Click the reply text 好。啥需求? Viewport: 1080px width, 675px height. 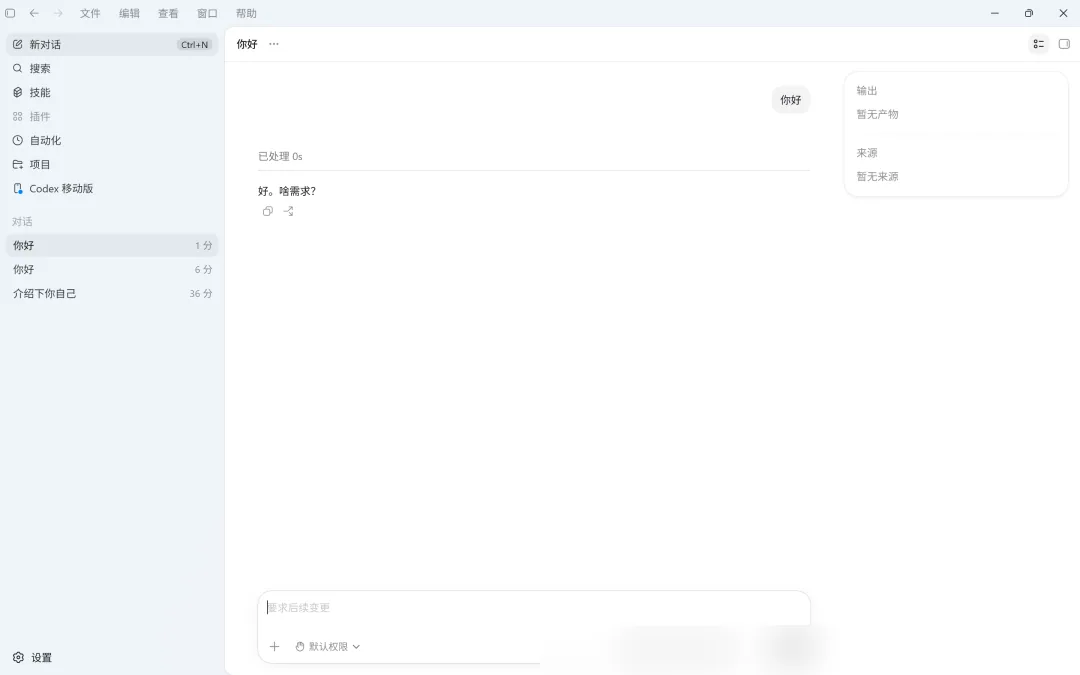pos(287,191)
